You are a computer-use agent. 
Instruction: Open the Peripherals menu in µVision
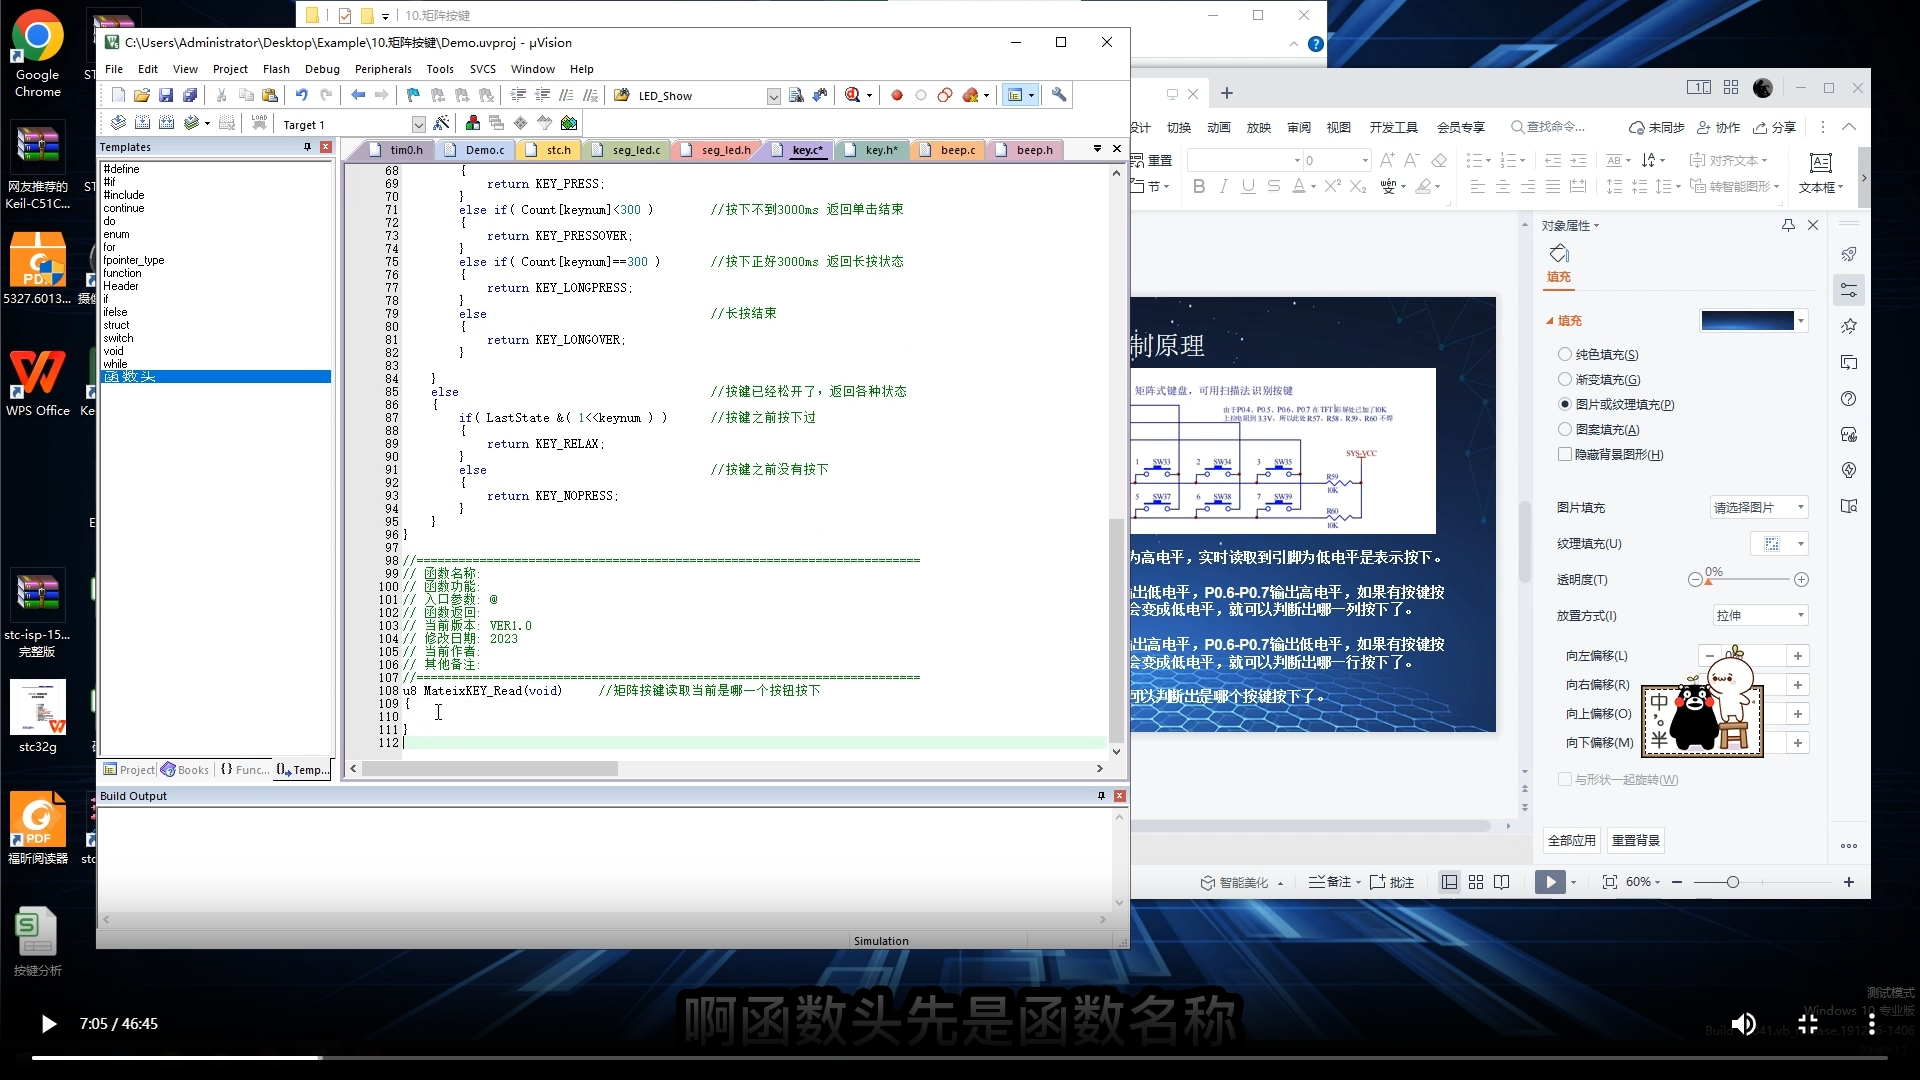[383, 69]
